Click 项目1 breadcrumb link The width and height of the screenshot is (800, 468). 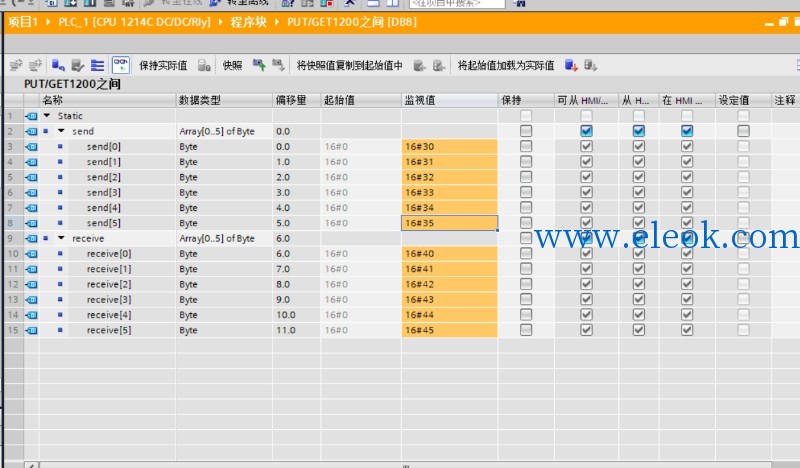coord(23,22)
